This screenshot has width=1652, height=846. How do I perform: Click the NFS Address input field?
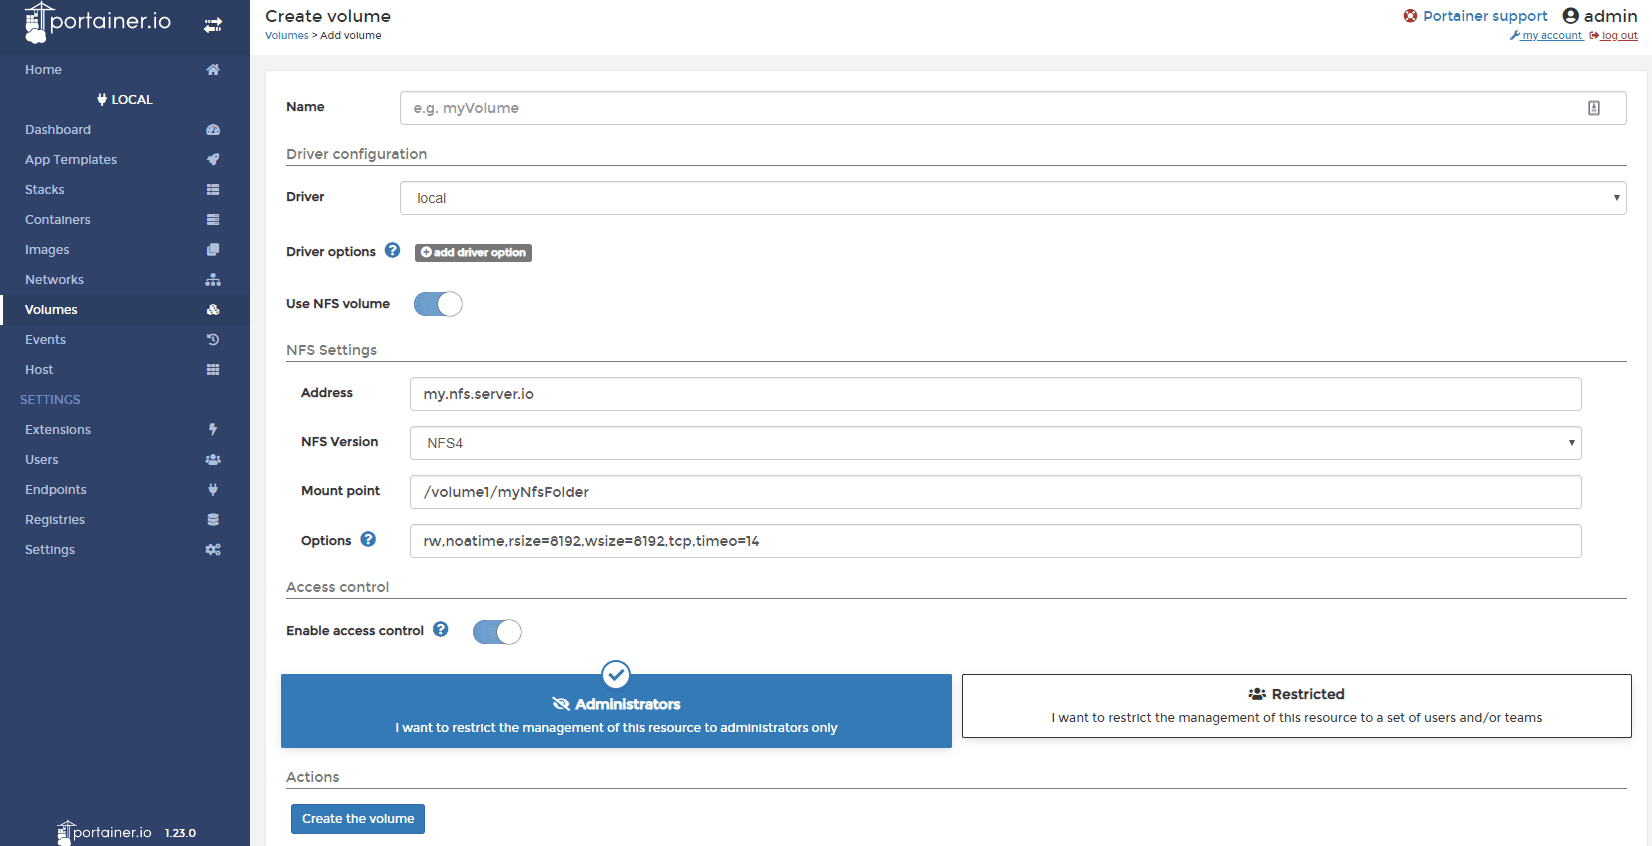995,394
